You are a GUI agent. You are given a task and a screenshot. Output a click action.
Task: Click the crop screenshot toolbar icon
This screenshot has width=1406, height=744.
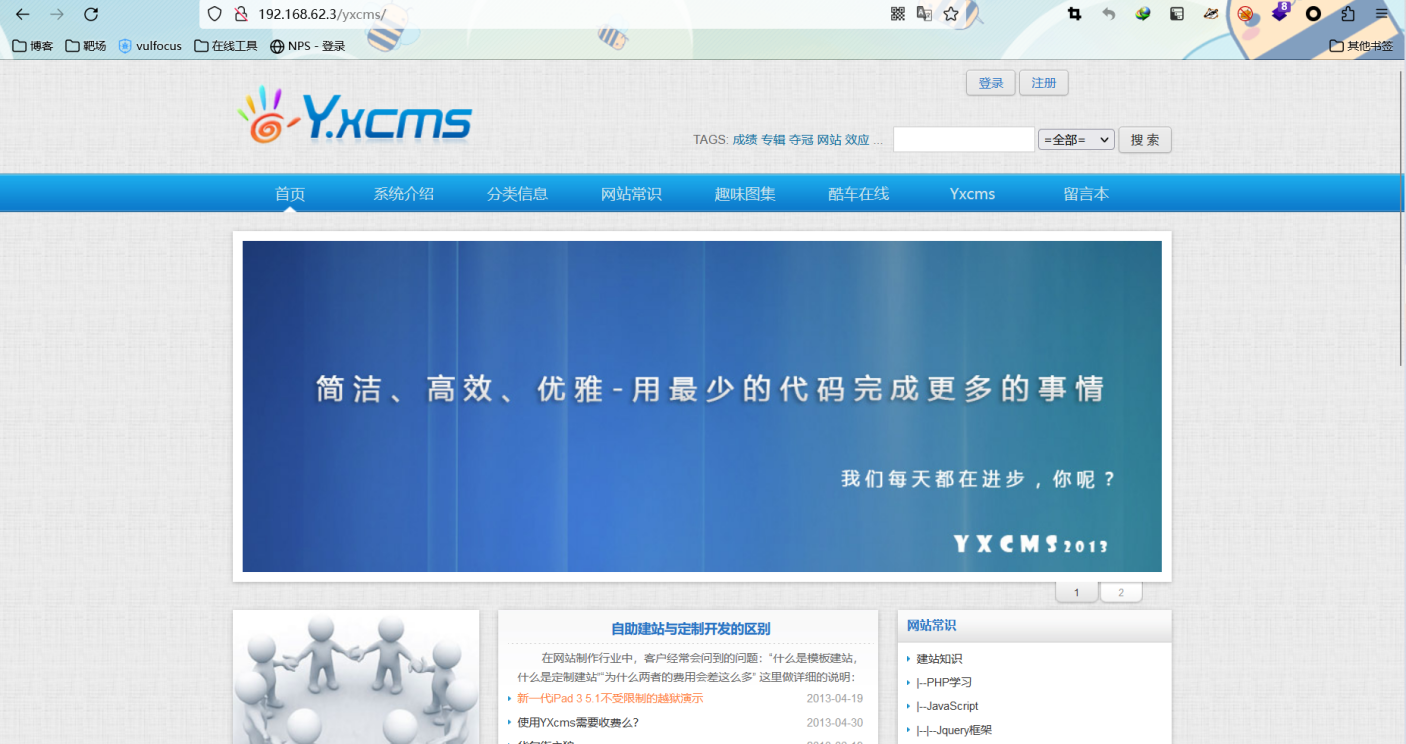(x=1075, y=14)
